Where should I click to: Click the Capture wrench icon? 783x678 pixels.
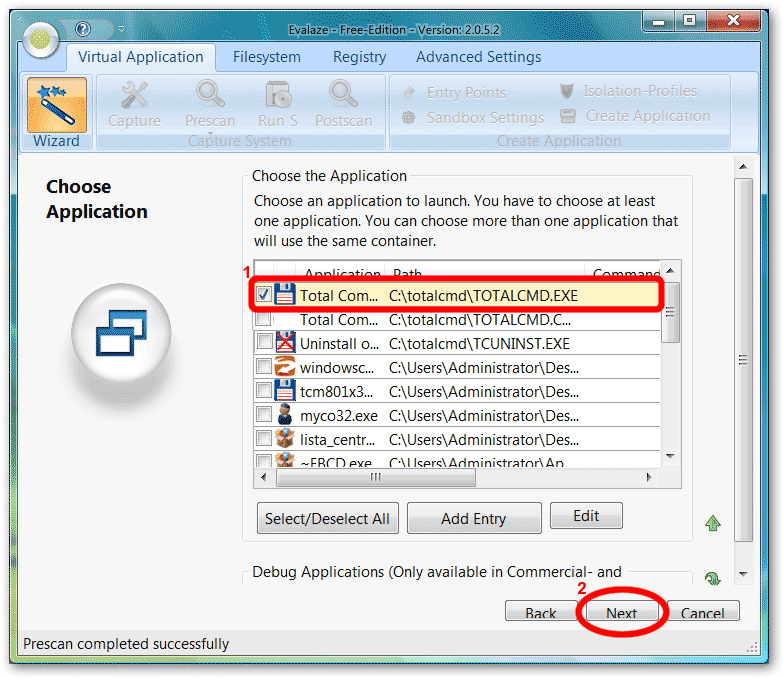[134, 94]
